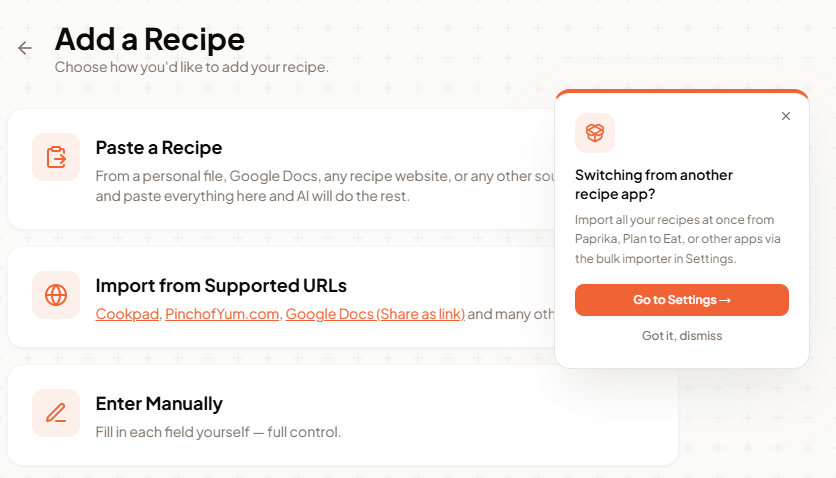Click the box icon in the import popup
Image resolution: width=836 pixels, height=478 pixels.
click(x=595, y=133)
